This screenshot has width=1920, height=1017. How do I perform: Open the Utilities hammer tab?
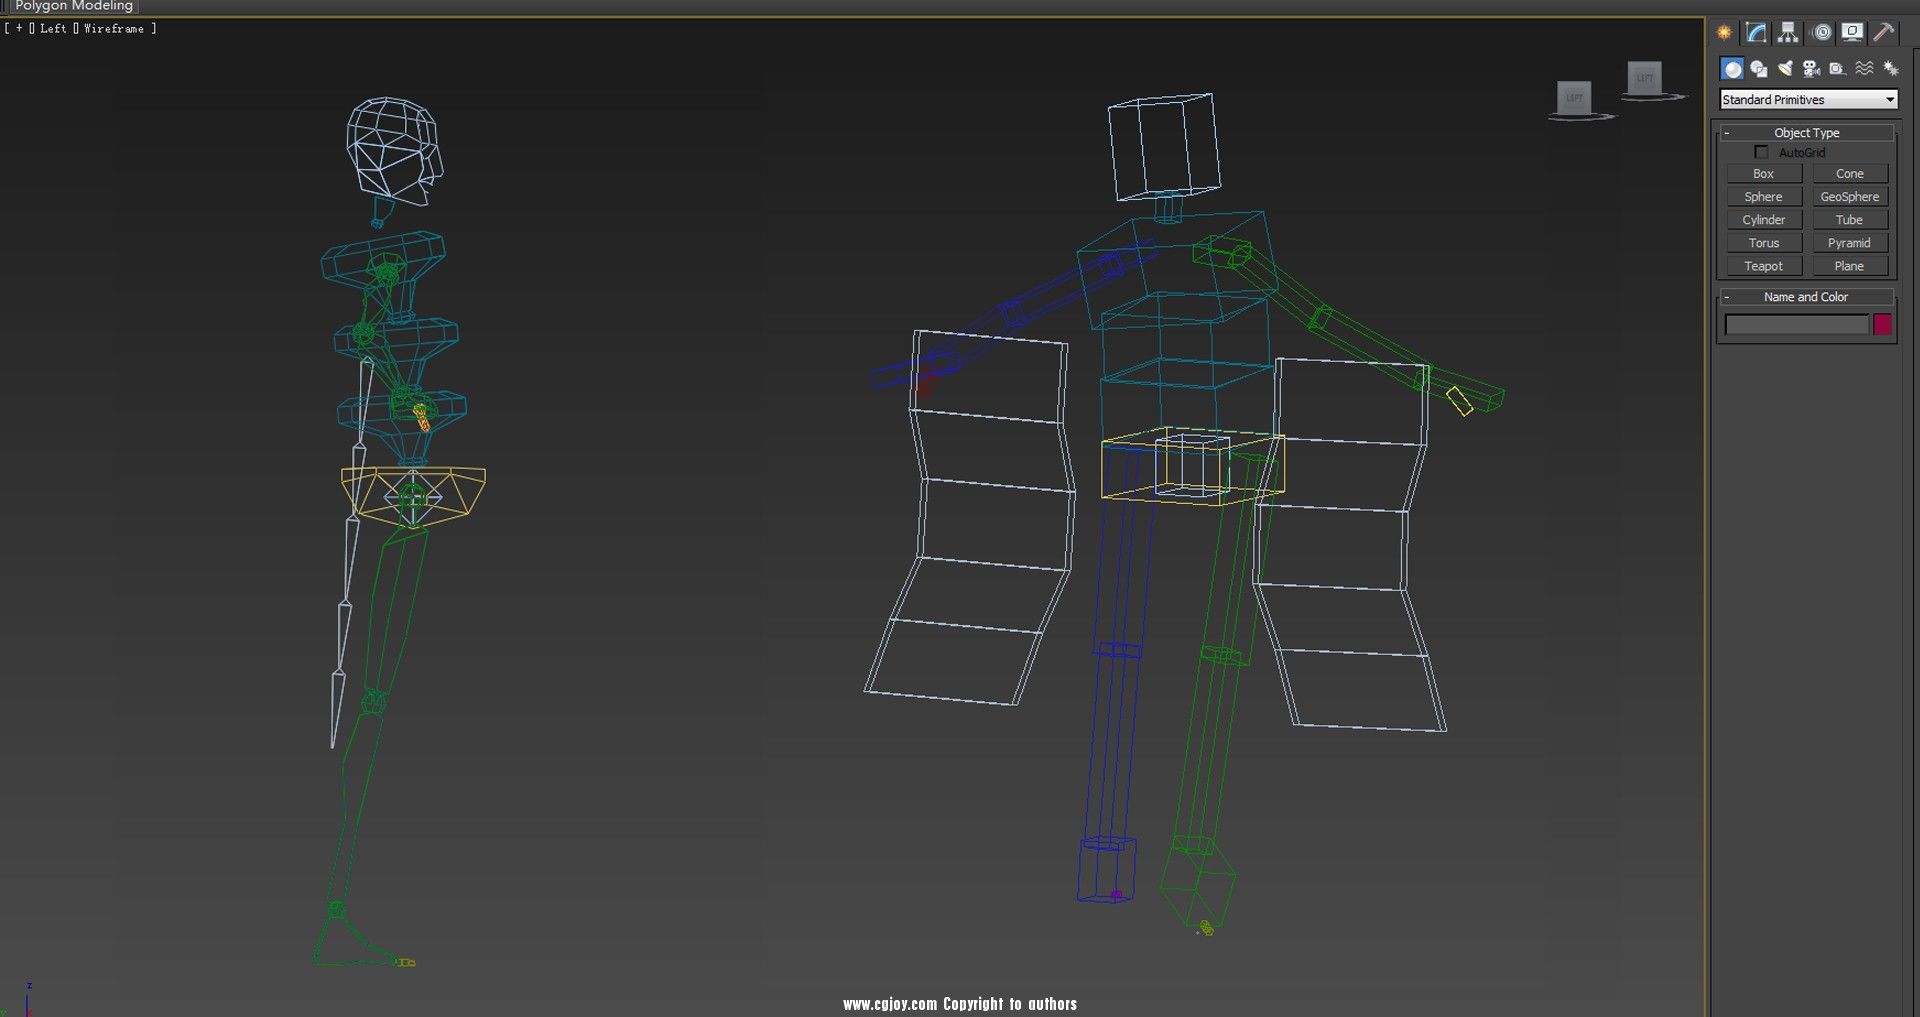click(1884, 33)
